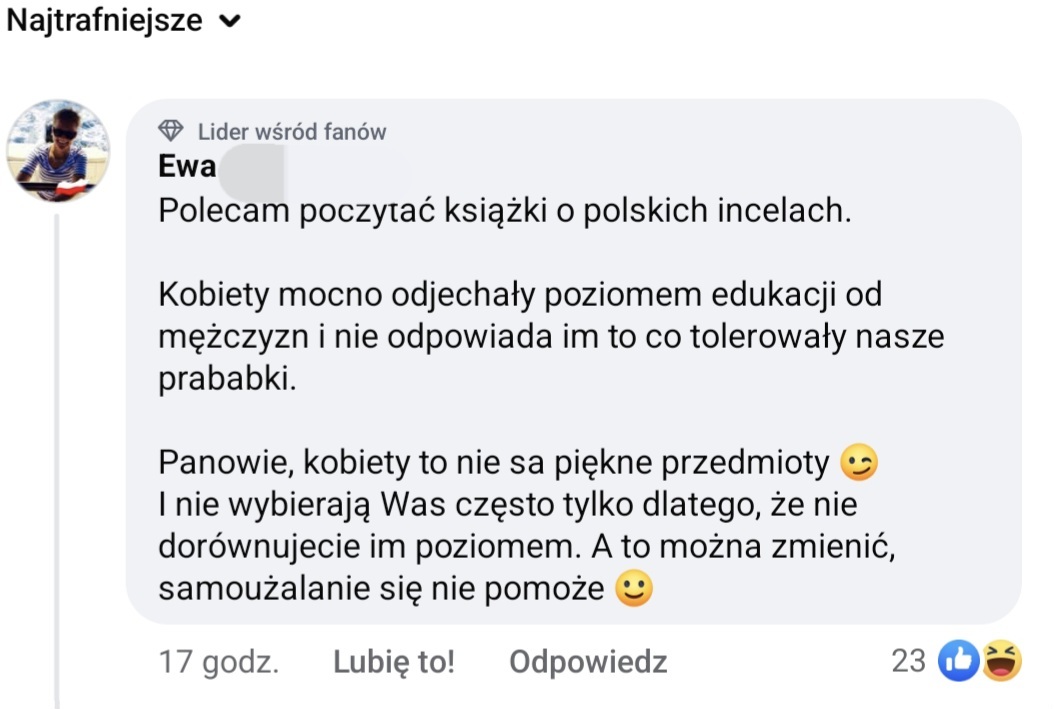Open the Najtrafniejsze comment sorting menu
This screenshot has height=709, width=1054.
click(x=105, y=20)
